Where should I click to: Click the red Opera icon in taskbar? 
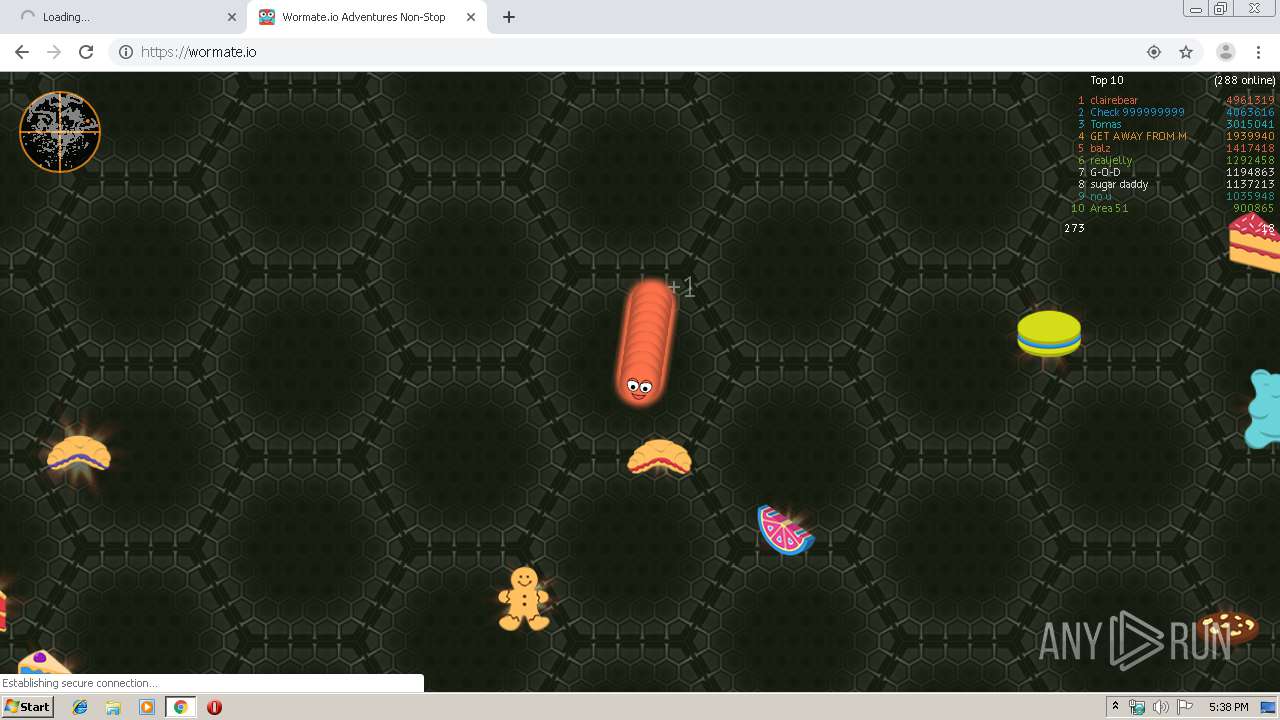pyautogui.click(x=214, y=707)
